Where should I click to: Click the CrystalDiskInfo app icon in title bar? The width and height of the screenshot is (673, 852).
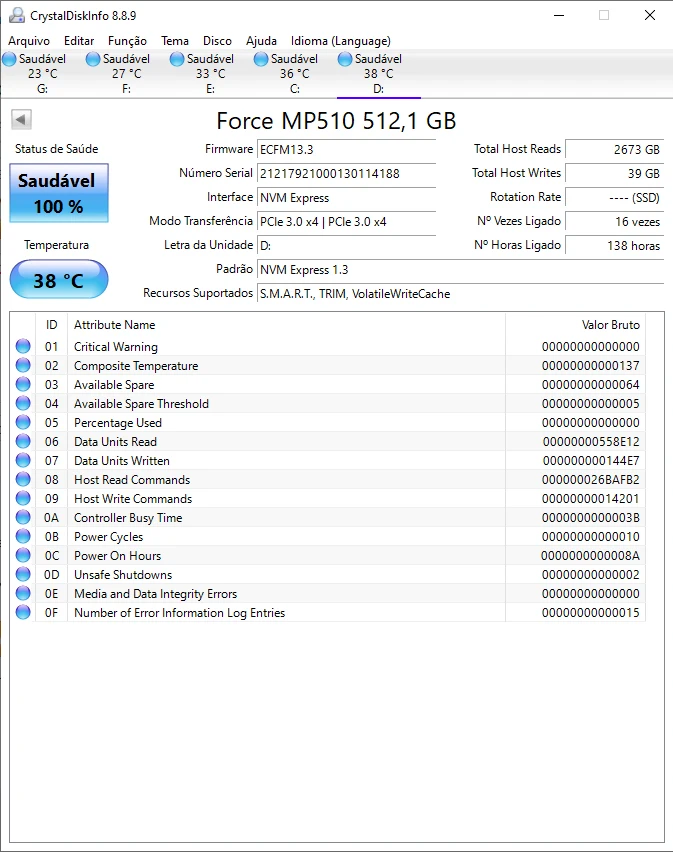tap(17, 15)
